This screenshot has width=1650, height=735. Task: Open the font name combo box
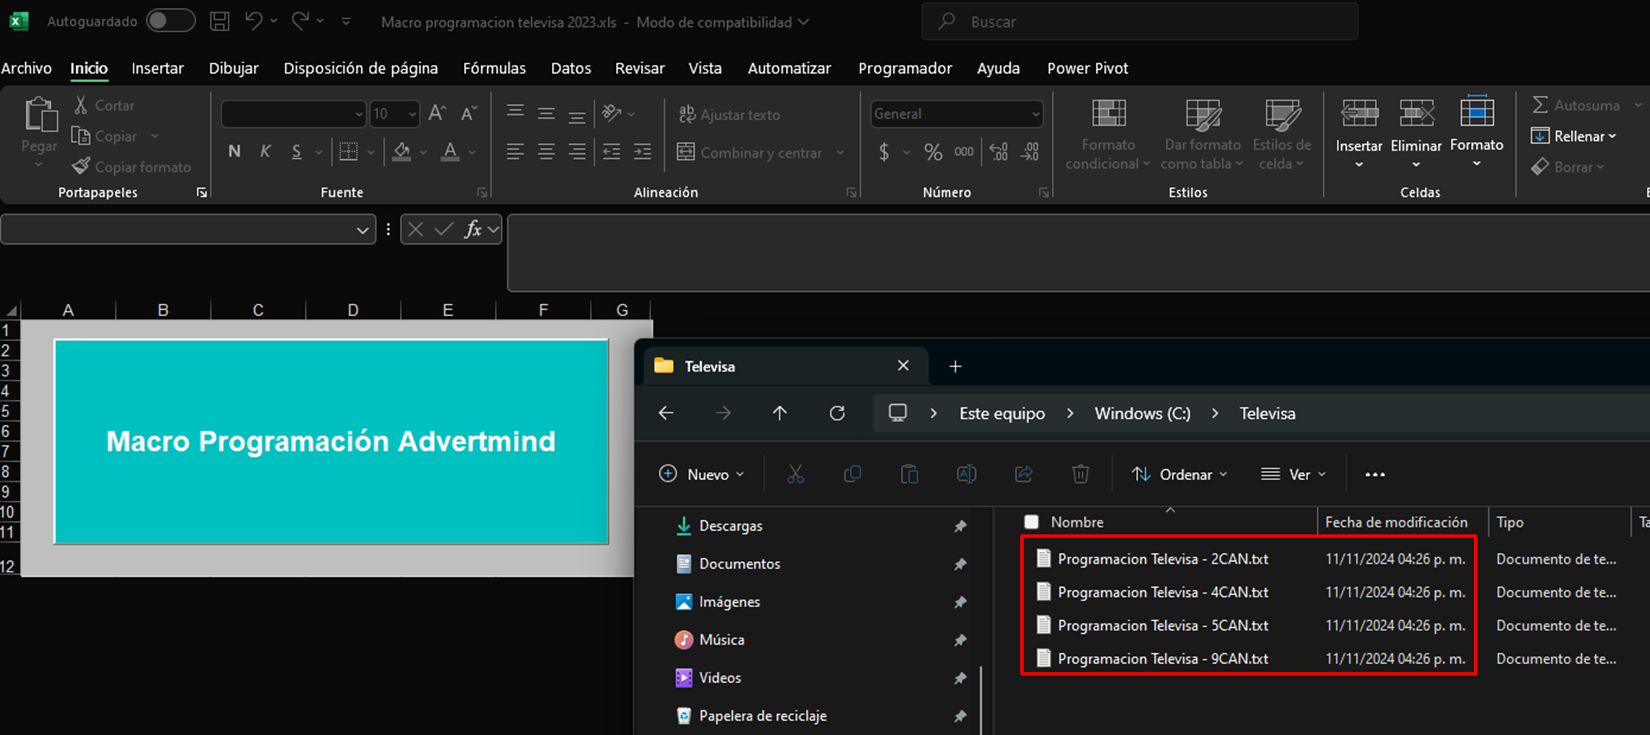tap(293, 114)
